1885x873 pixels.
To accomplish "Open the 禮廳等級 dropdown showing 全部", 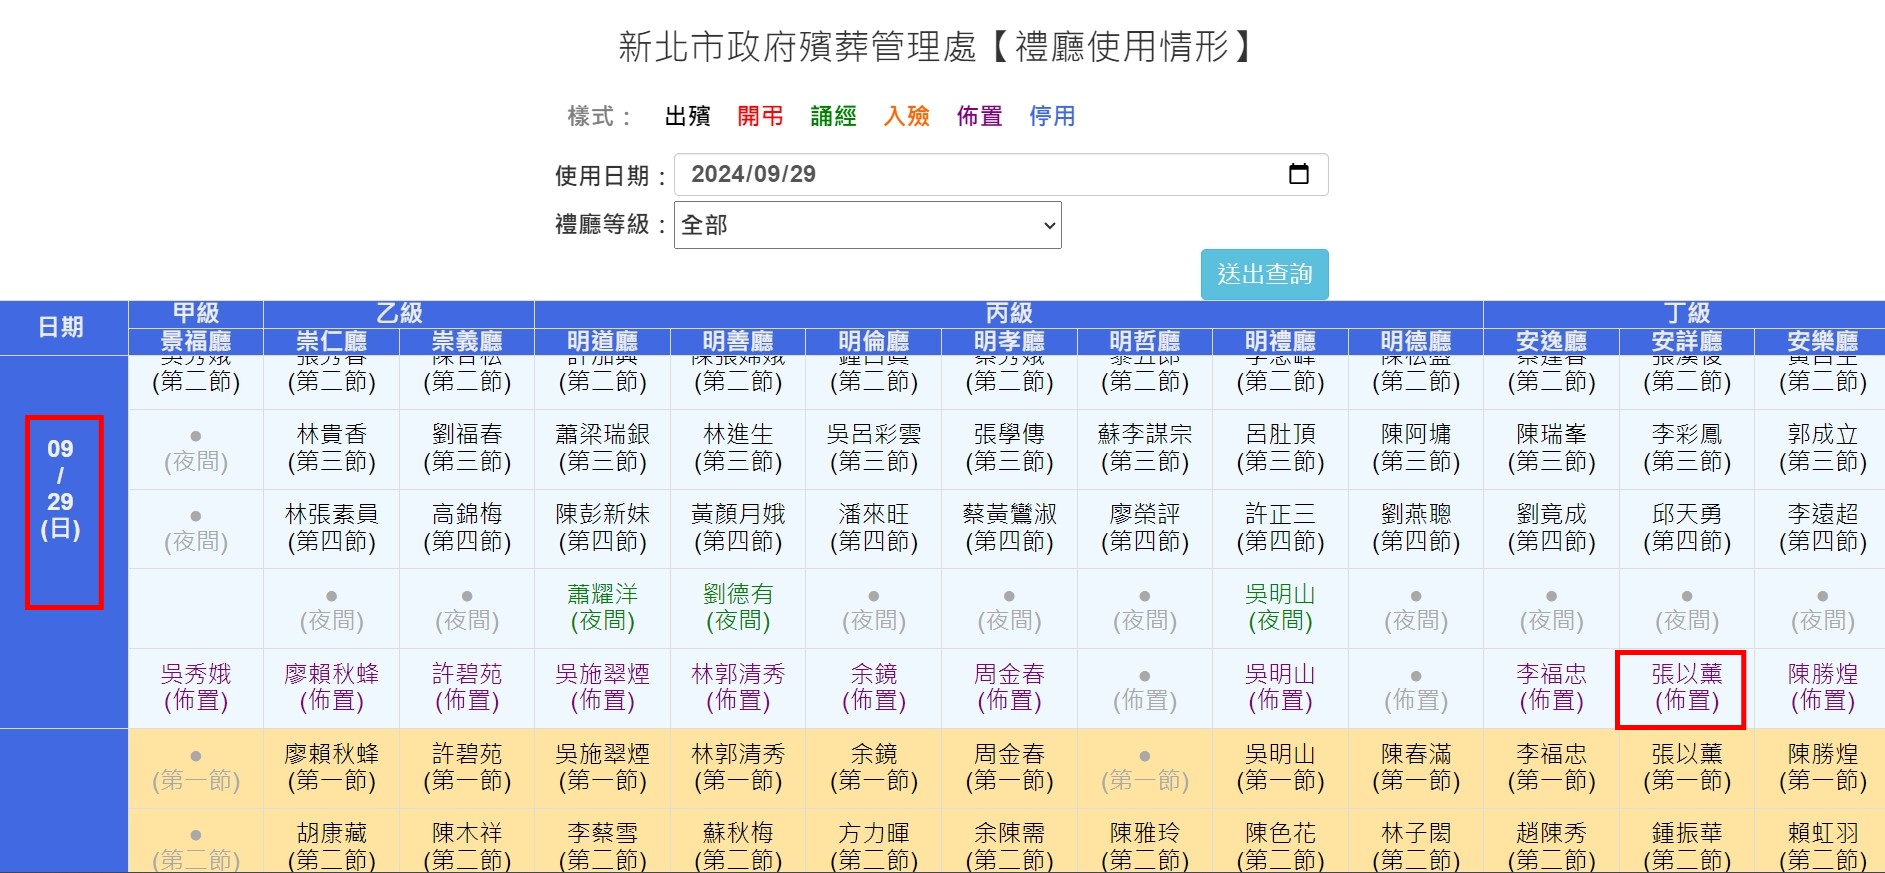I will pyautogui.click(x=867, y=225).
